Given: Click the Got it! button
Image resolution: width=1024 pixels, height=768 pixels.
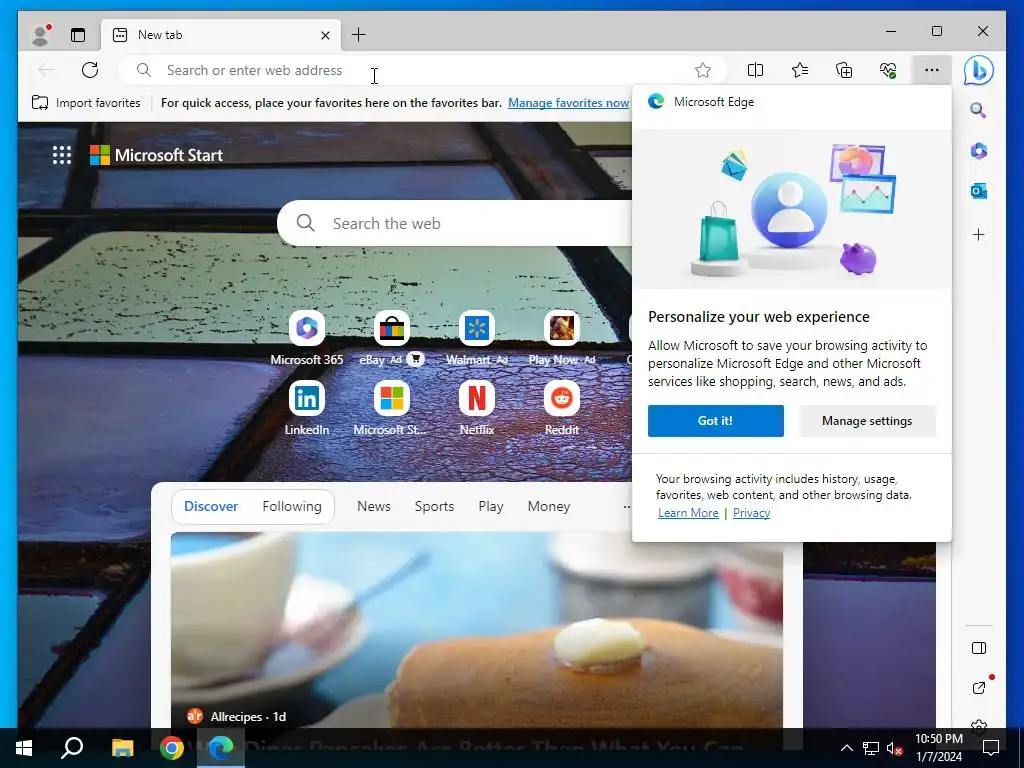Looking at the screenshot, I should click(716, 421).
